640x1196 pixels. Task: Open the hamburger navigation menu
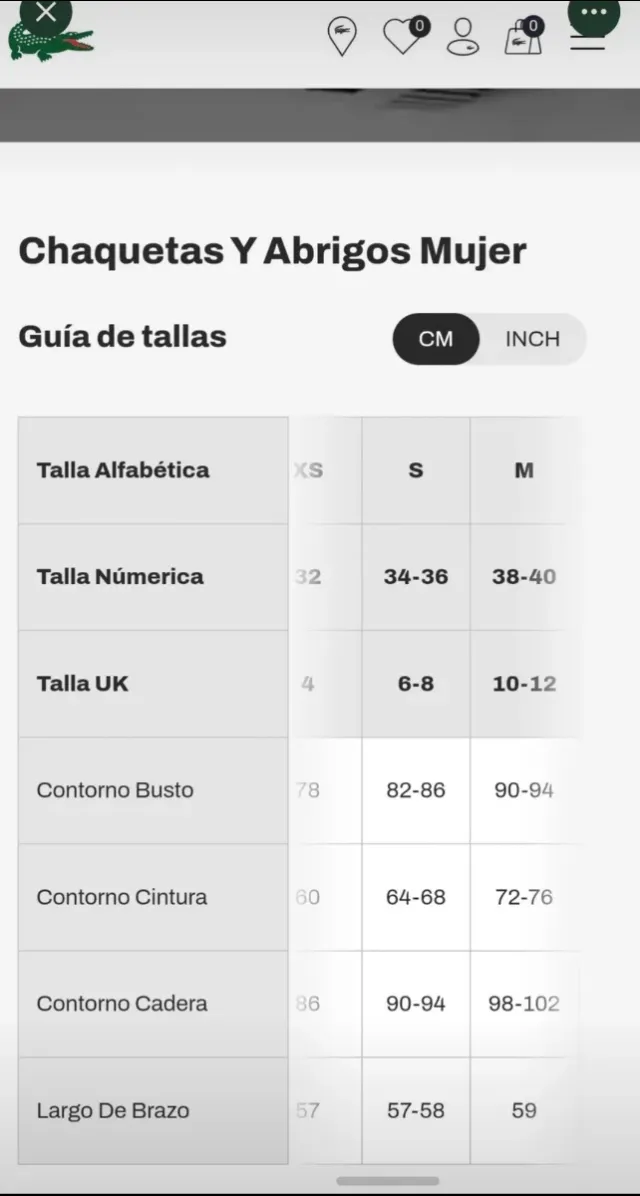tap(588, 42)
